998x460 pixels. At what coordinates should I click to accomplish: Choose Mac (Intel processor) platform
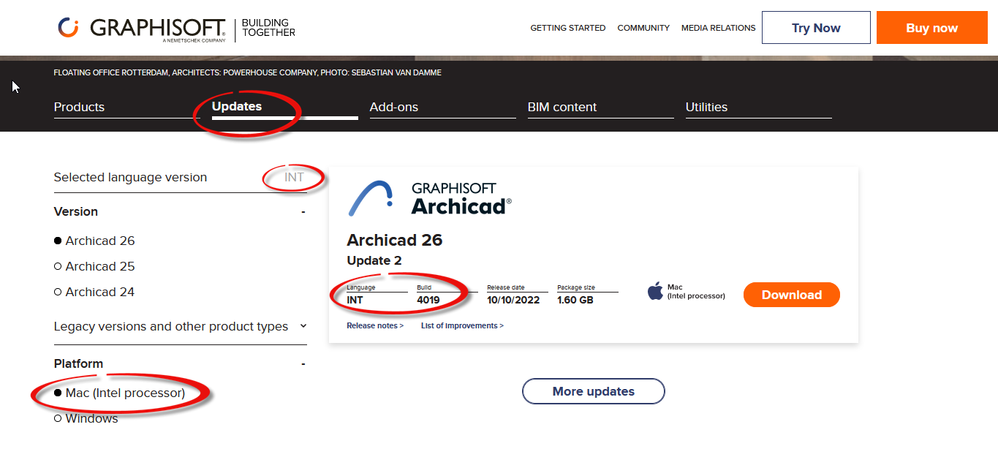click(x=120, y=393)
